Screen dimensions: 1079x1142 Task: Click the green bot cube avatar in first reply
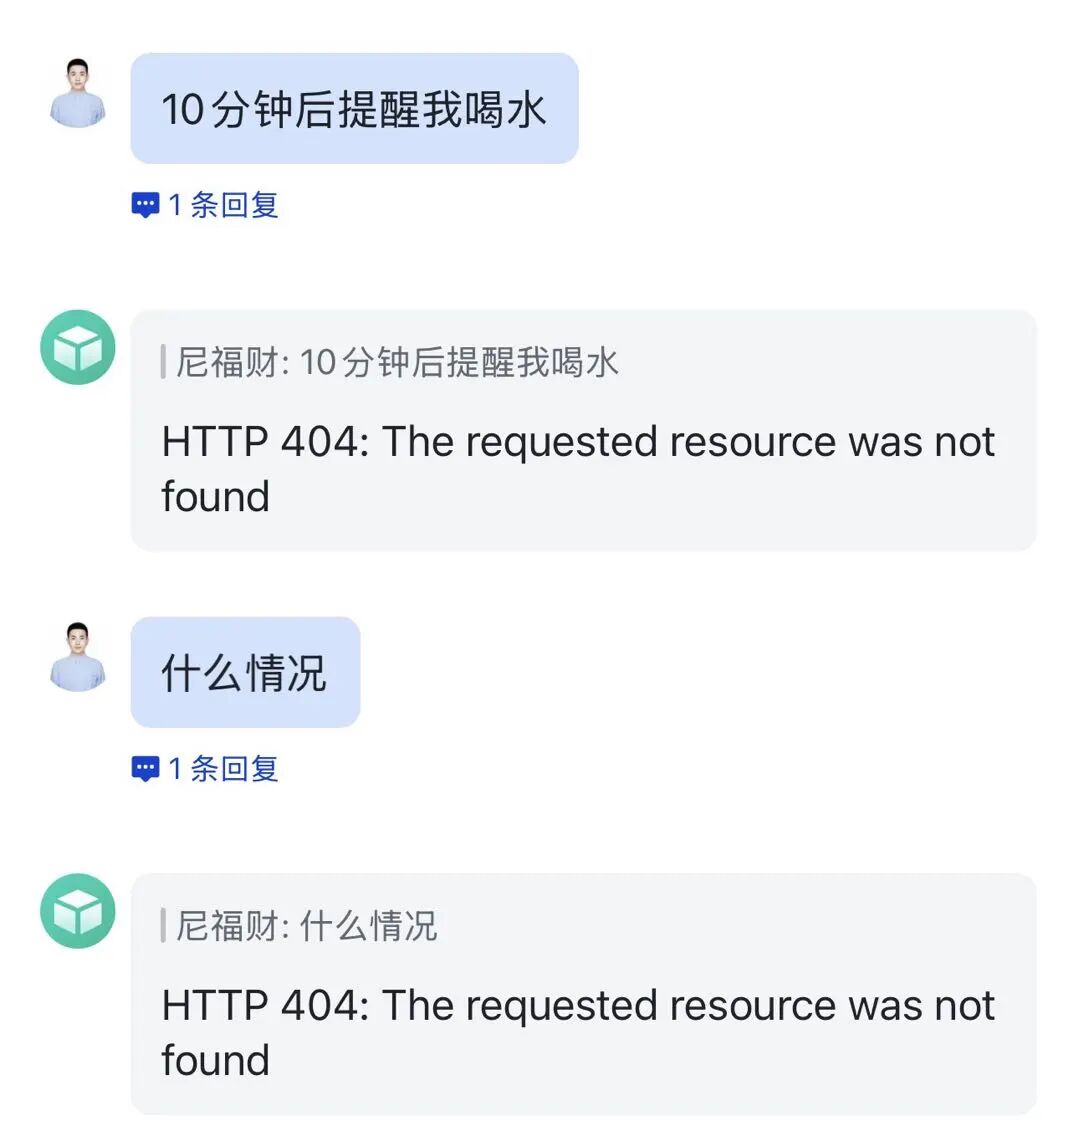point(76,346)
